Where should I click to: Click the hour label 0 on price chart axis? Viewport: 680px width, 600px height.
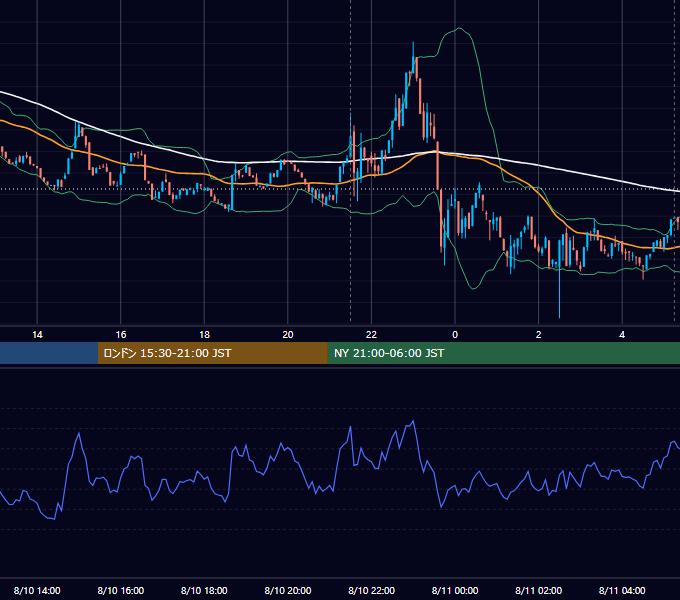(455, 335)
